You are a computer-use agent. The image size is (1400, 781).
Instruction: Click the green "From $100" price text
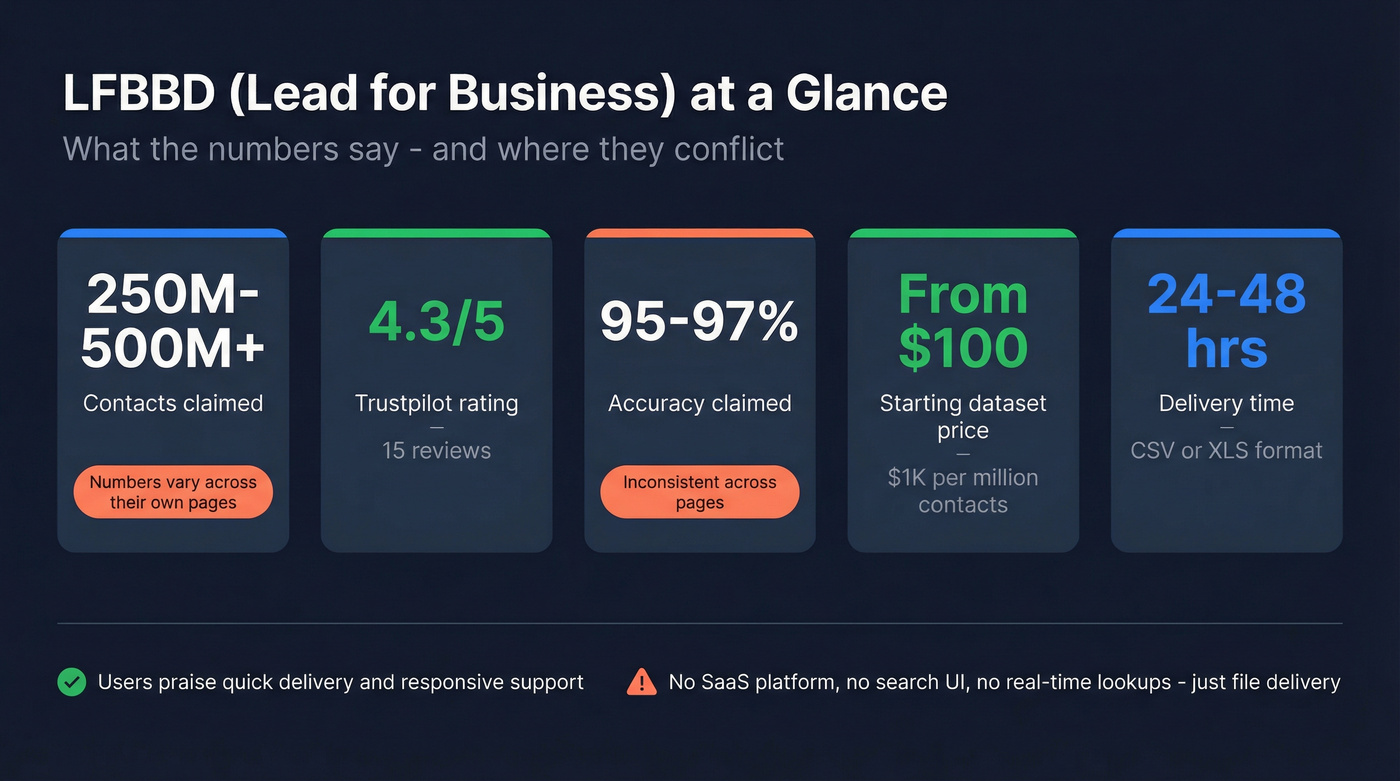click(963, 321)
